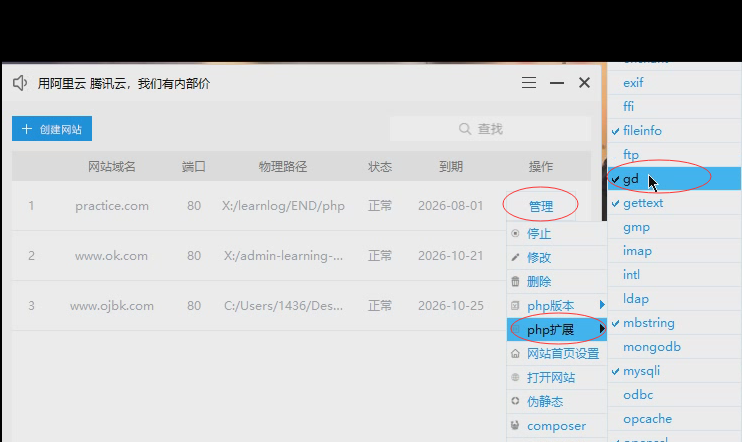Click expiry date 2026-10-25

point(450,306)
